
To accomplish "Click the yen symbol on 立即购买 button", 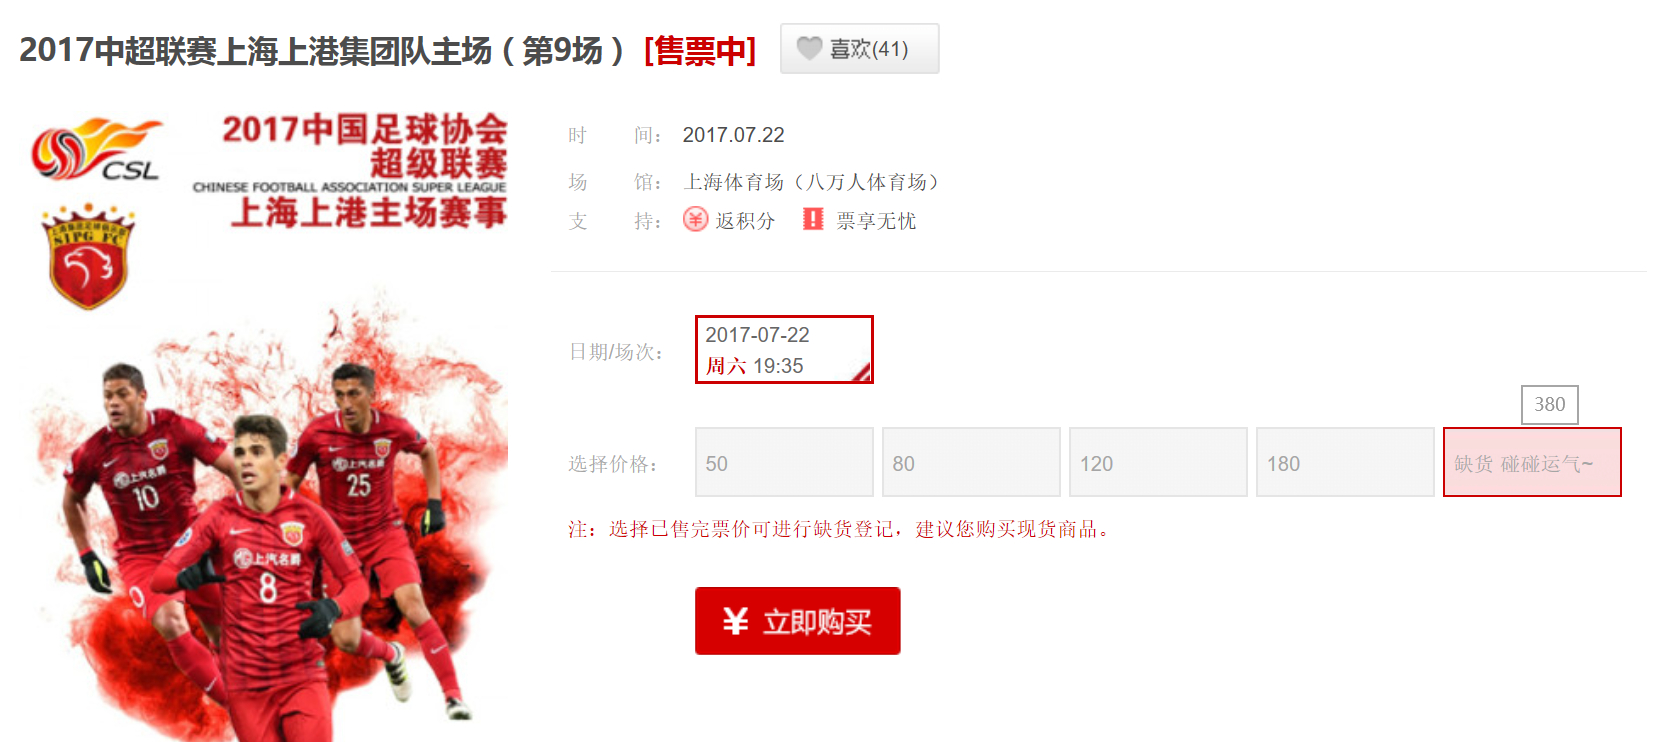I will pos(735,622).
